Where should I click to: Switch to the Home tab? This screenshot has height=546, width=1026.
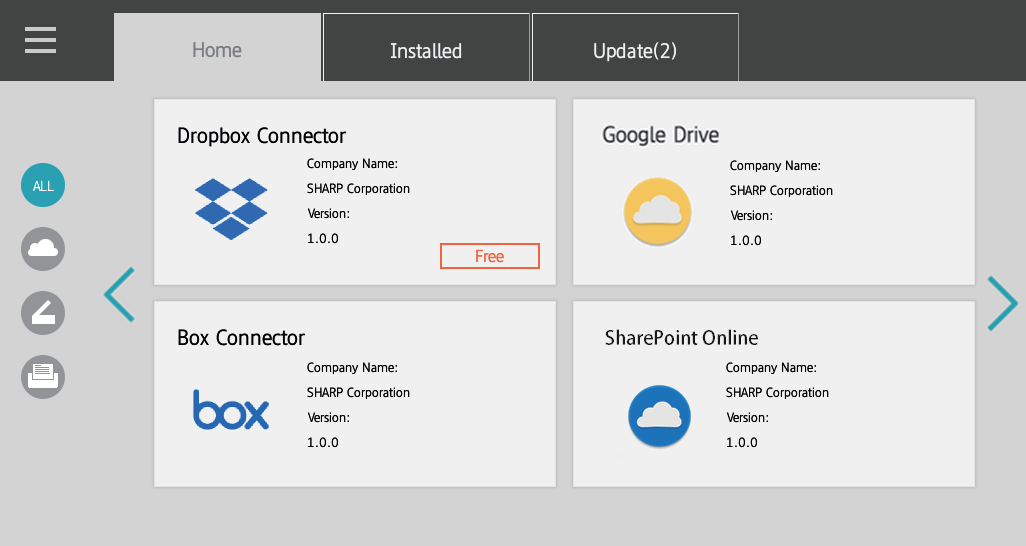pyautogui.click(x=217, y=47)
